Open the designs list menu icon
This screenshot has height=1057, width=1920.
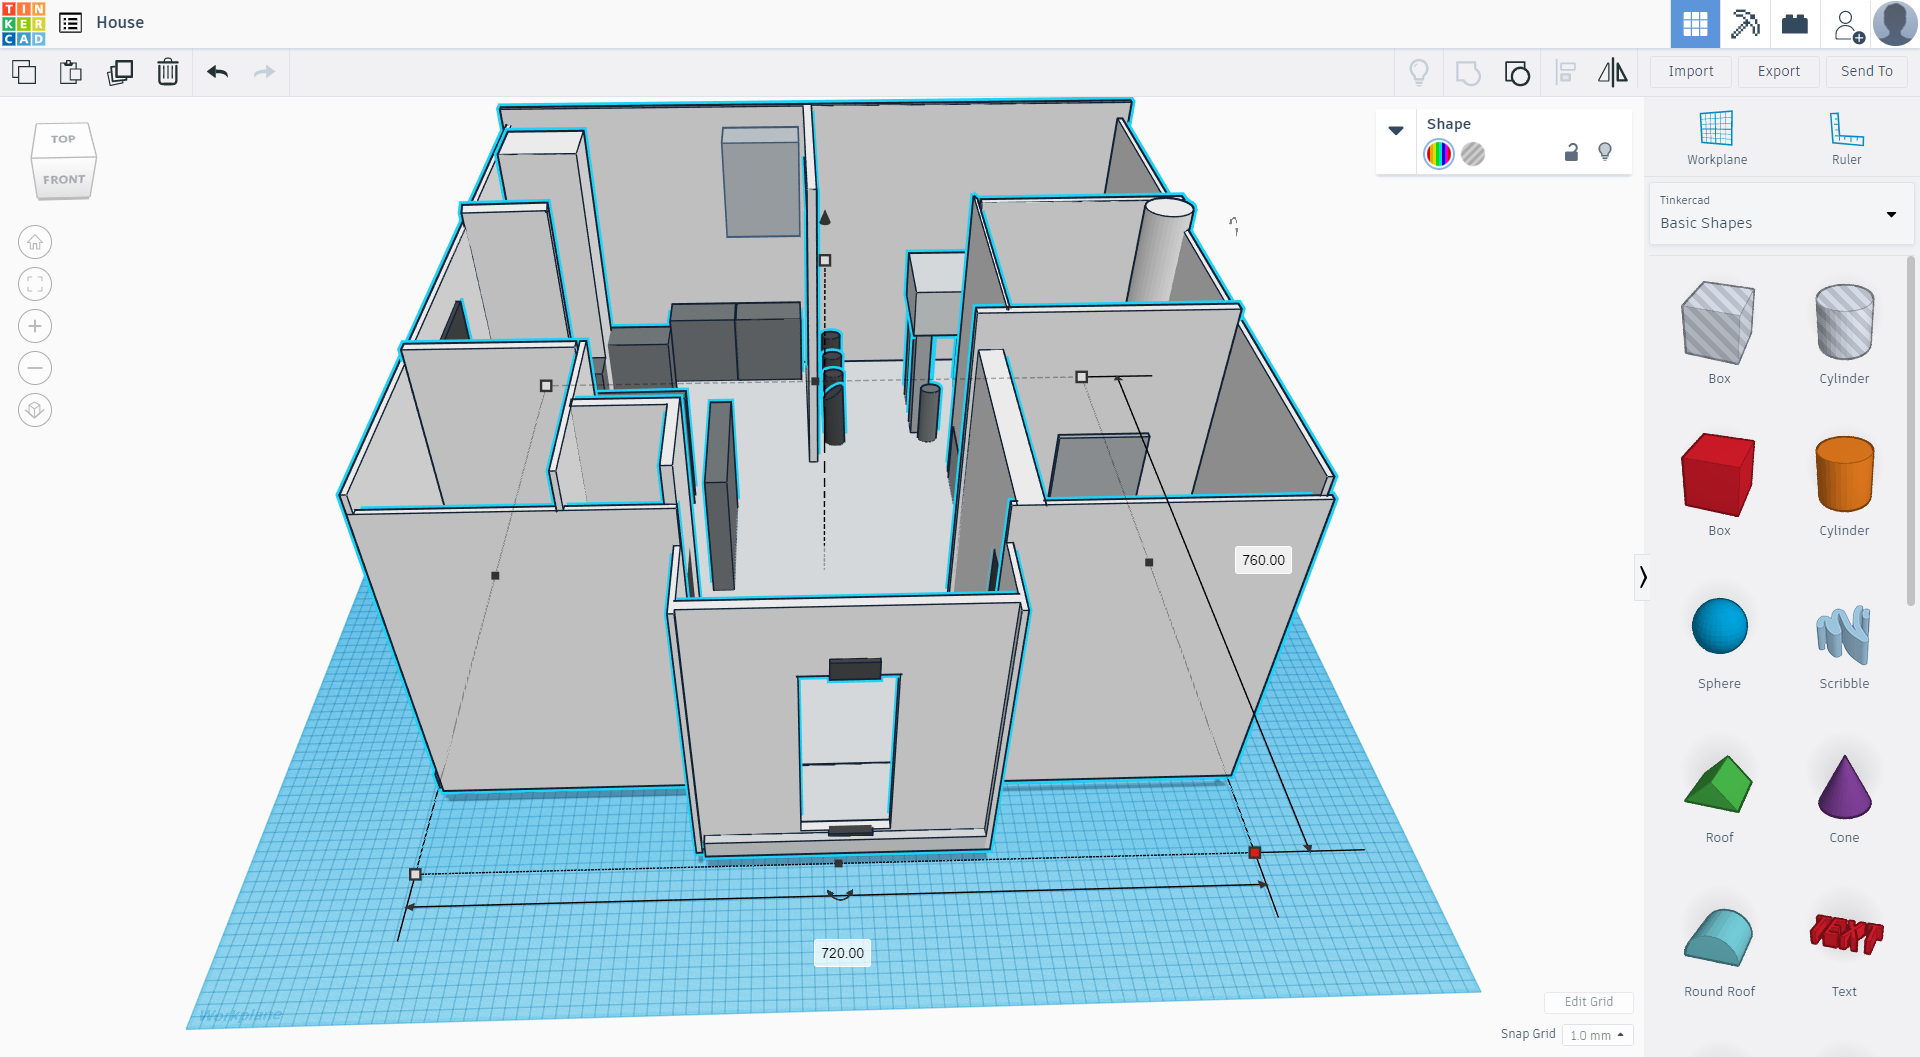point(70,22)
